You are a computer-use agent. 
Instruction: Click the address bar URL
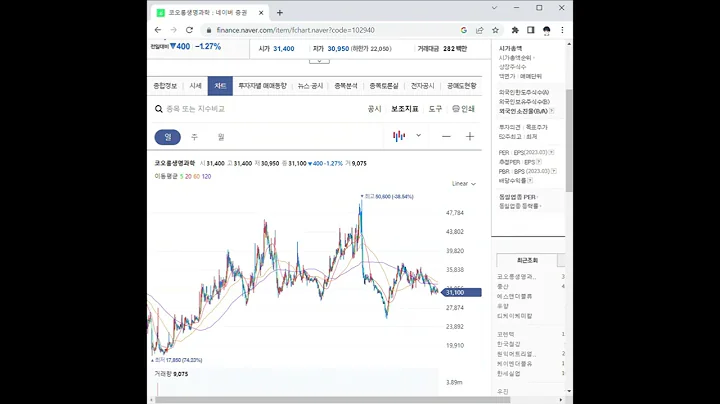[x=295, y=30]
